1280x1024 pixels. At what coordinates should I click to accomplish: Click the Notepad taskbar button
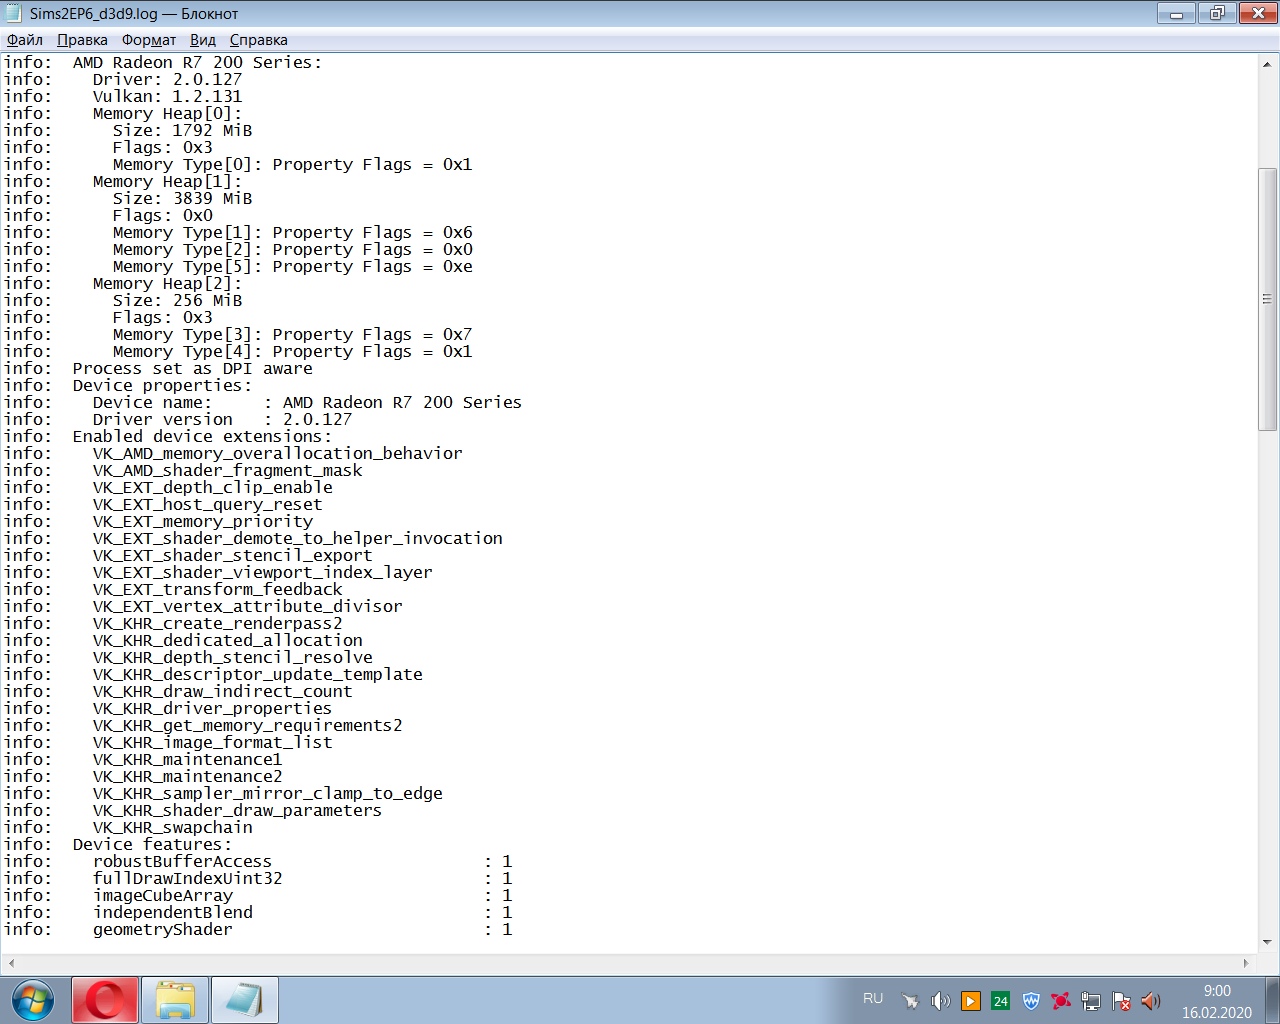[245, 1000]
